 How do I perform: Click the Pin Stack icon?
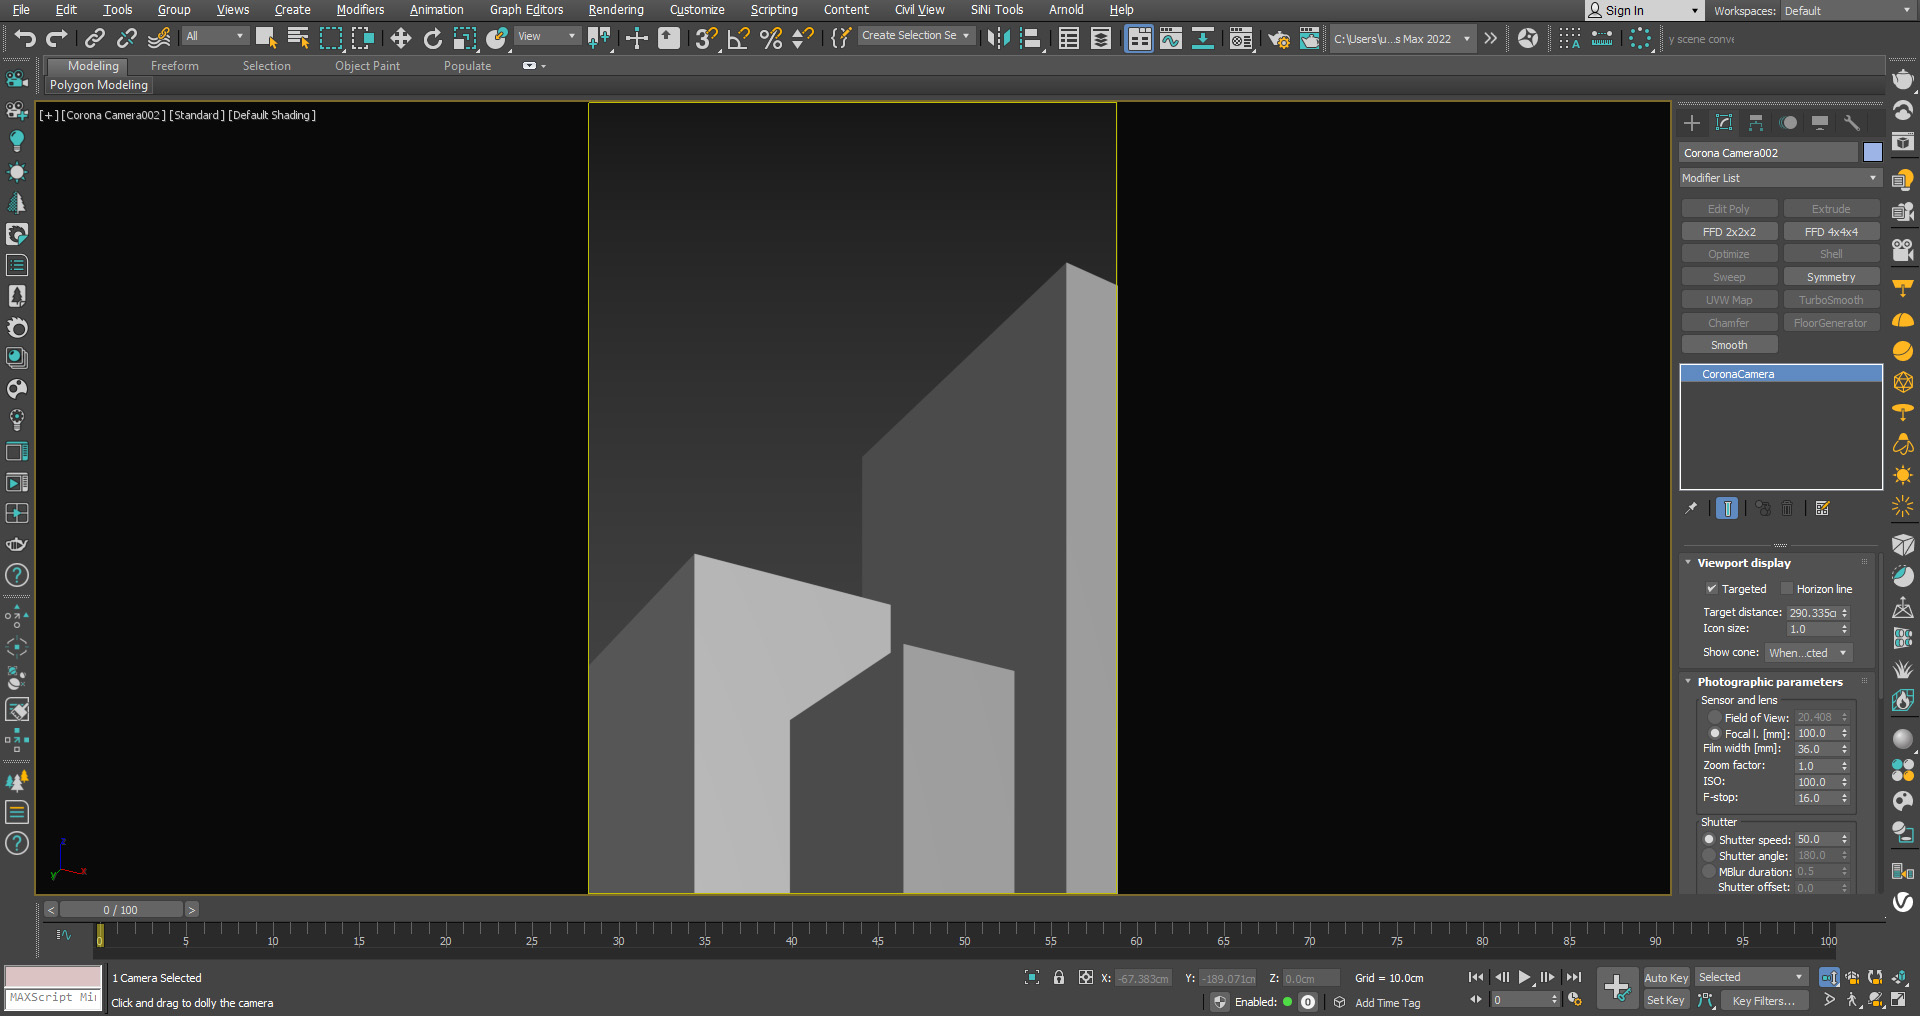pyautogui.click(x=1691, y=508)
